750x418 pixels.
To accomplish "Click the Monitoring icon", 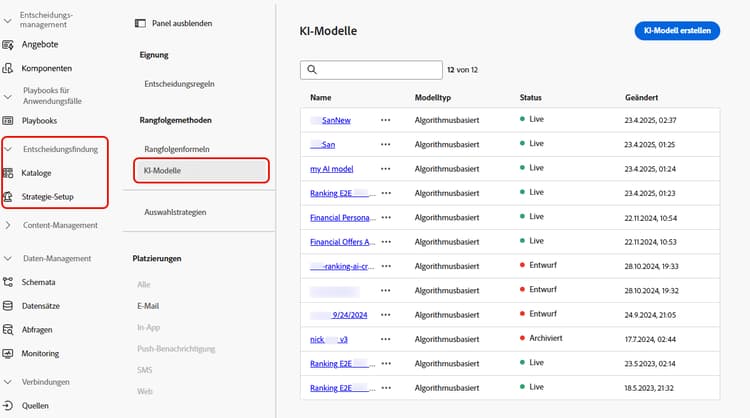I will (x=9, y=354).
